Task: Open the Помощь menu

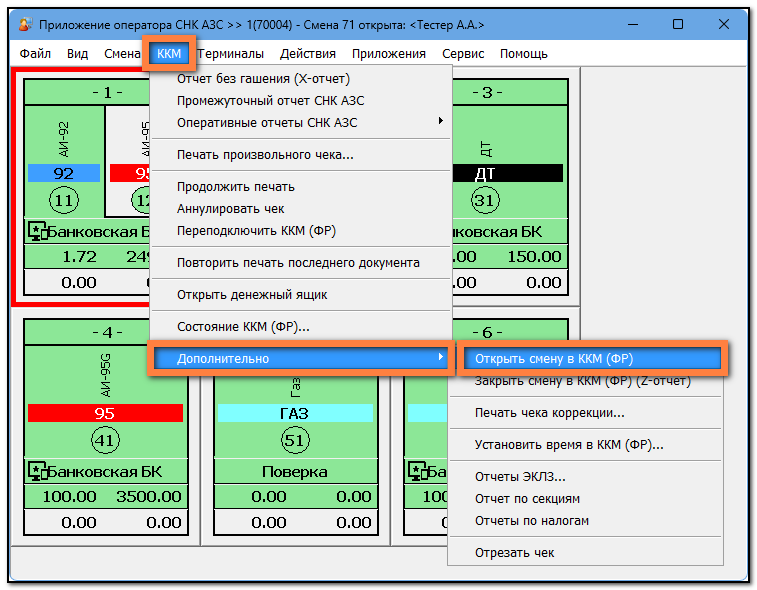Action: 524,54
